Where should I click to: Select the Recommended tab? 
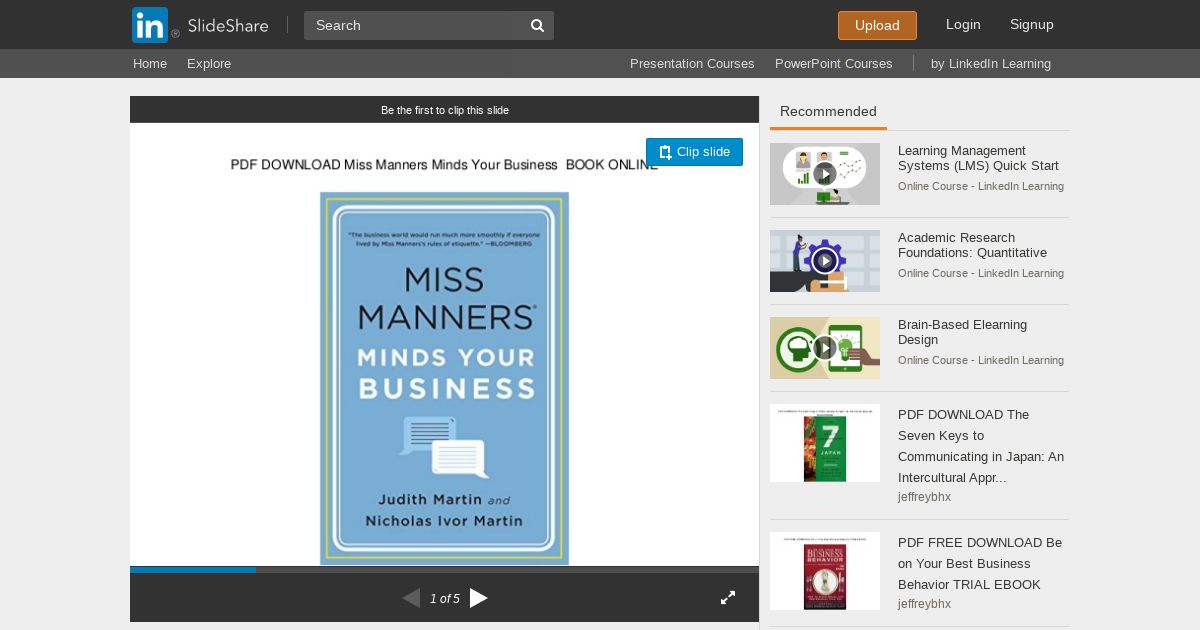pos(828,111)
